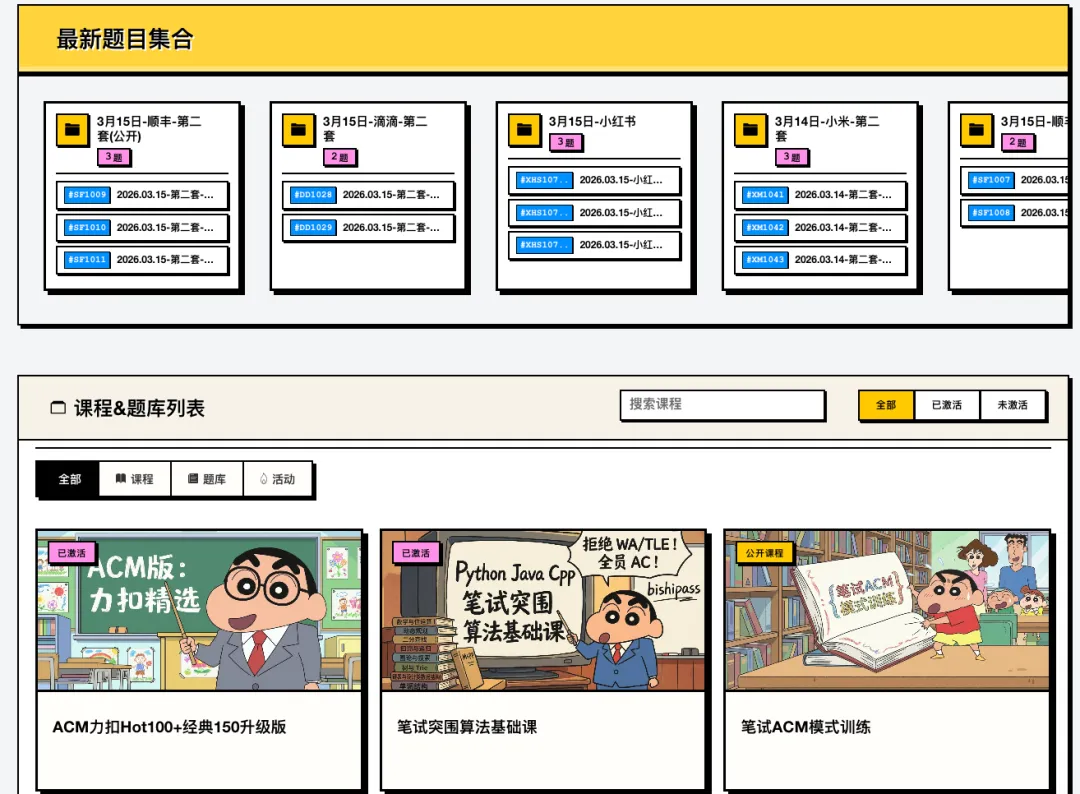Click problem text next to #DD1028
The height and width of the screenshot is (794, 1080).
click(391, 195)
